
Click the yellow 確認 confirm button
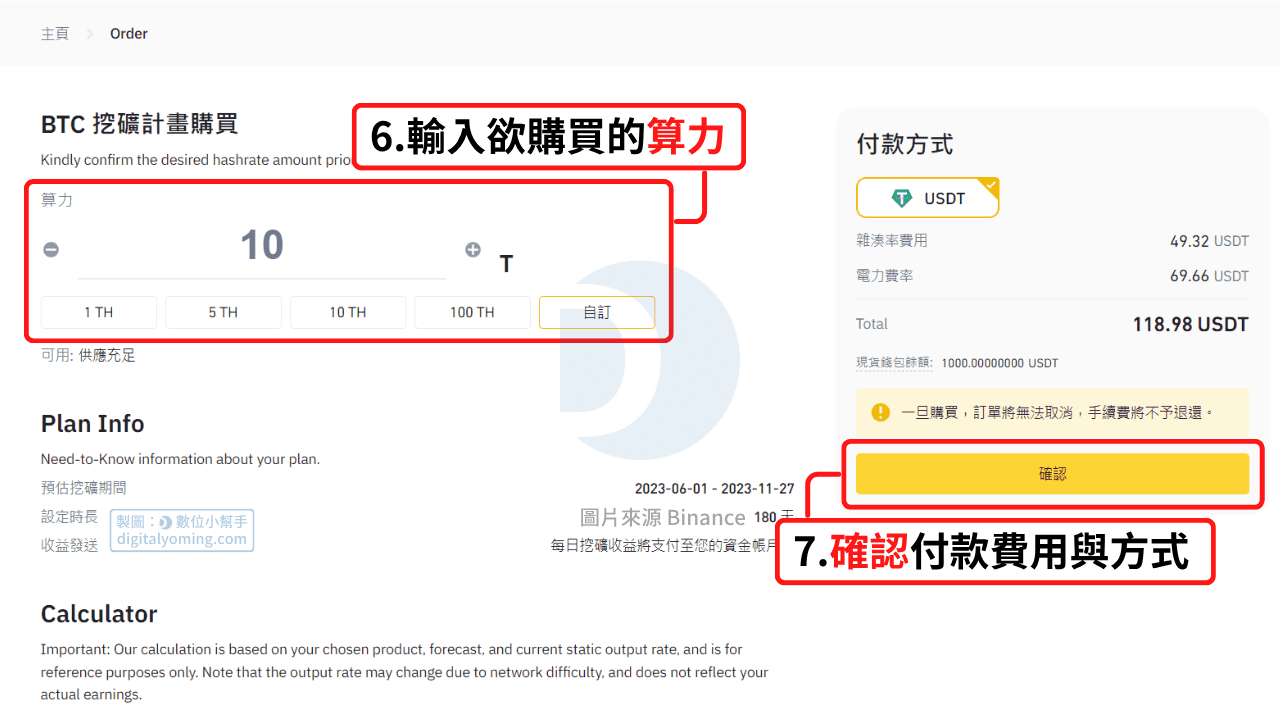pos(1053,474)
